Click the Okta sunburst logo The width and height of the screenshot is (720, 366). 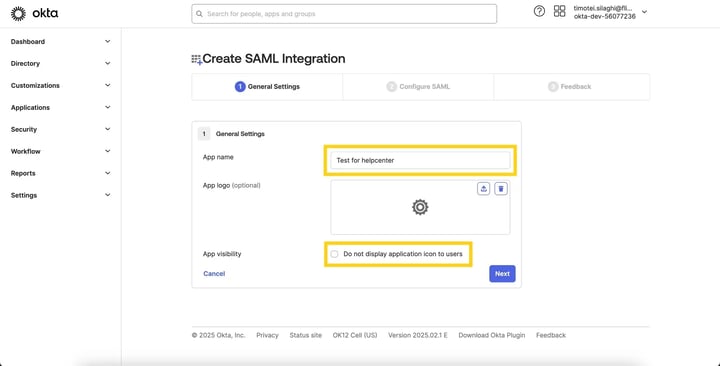coord(18,14)
